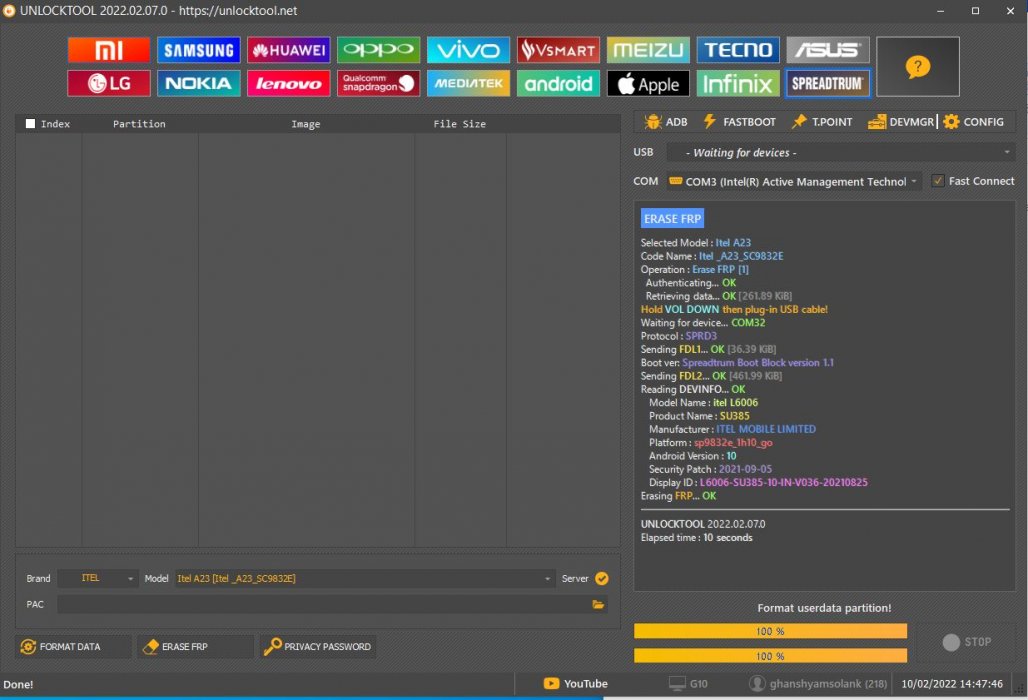Select the Oppo brand logo
This screenshot has height=700, width=1028.
378,50
